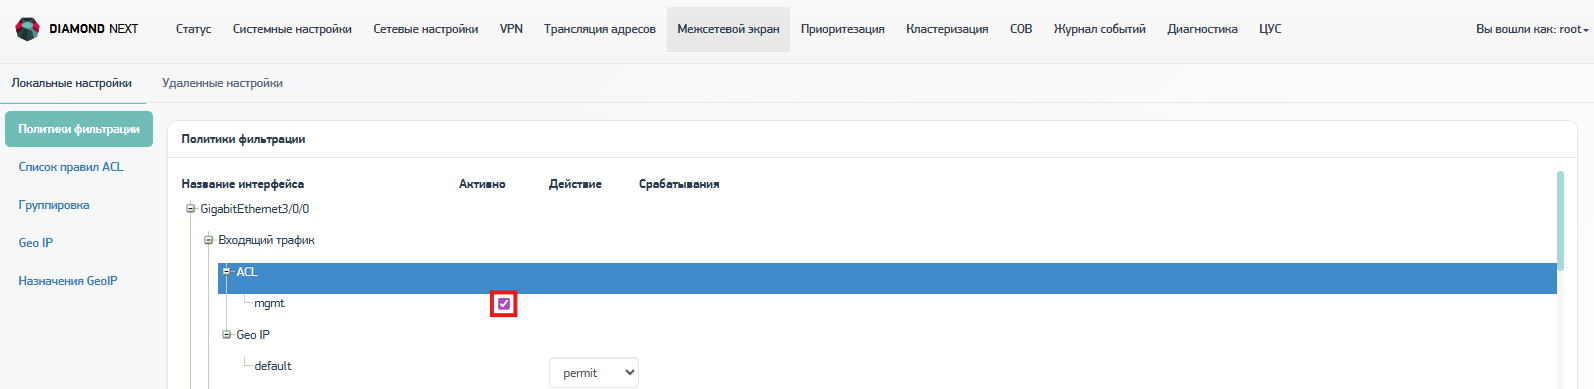Collapse the ACL tree node
Viewport: 1594px width, 389px height.
227,271
